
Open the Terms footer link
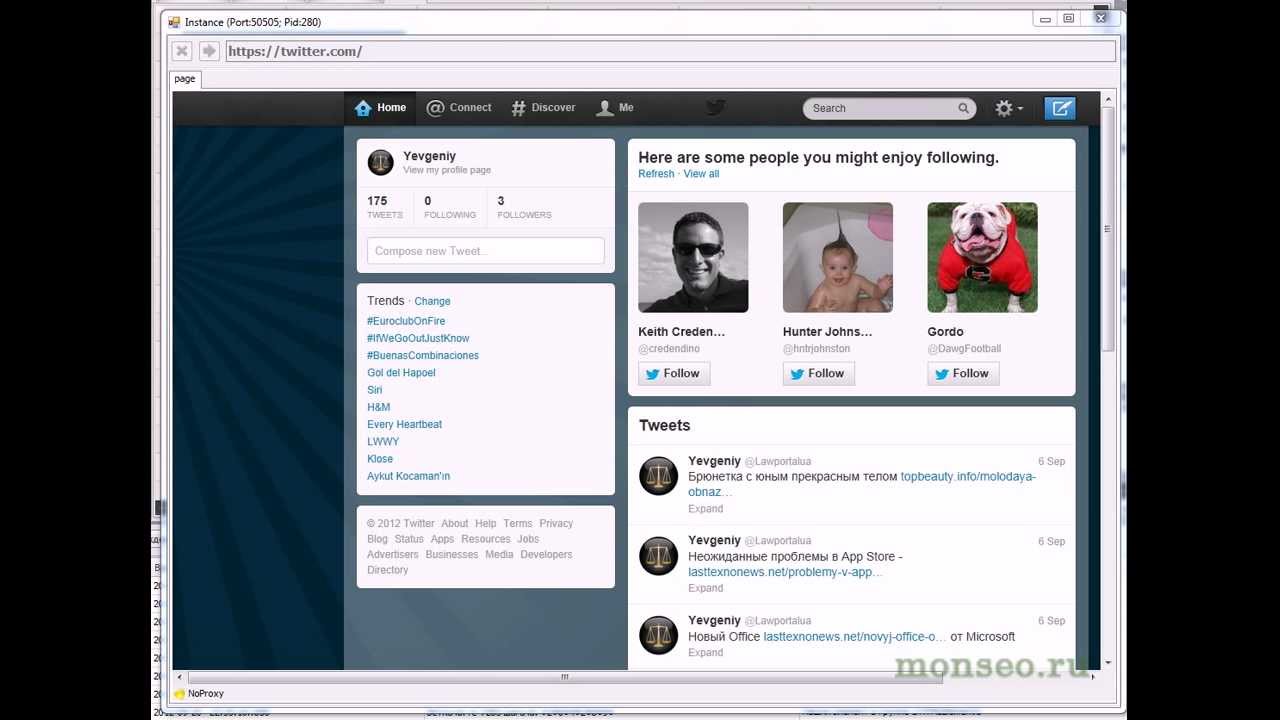[x=518, y=523]
